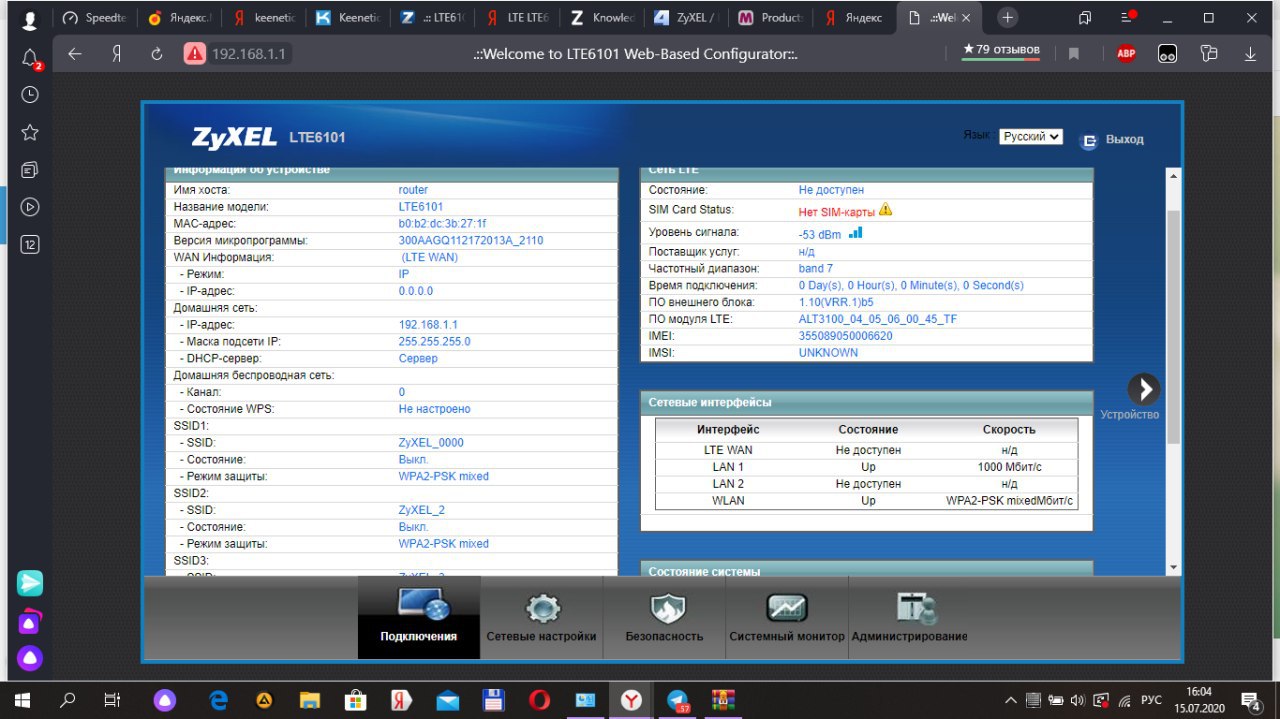1280x719 pixels.
Task: Open the ABP adblock extension icon
Action: click(x=1126, y=54)
